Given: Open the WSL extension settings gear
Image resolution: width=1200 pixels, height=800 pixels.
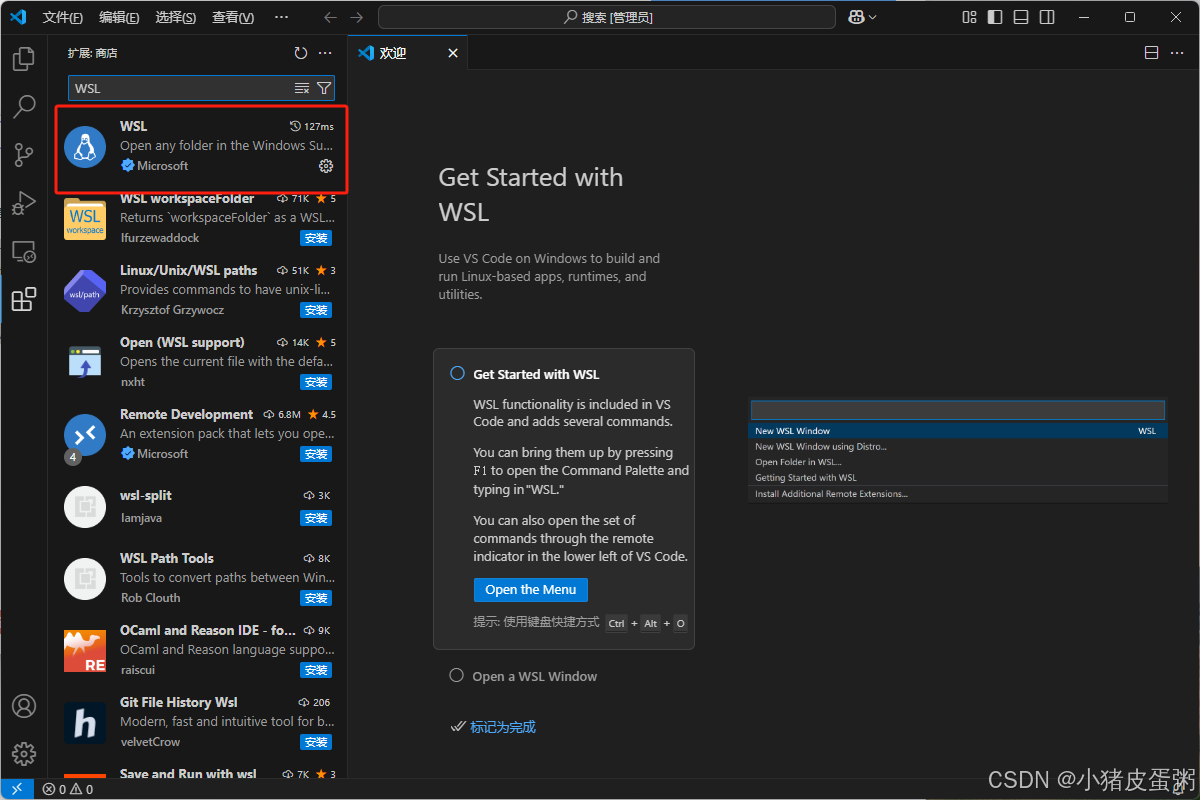Looking at the screenshot, I should (x=325, y=166).
